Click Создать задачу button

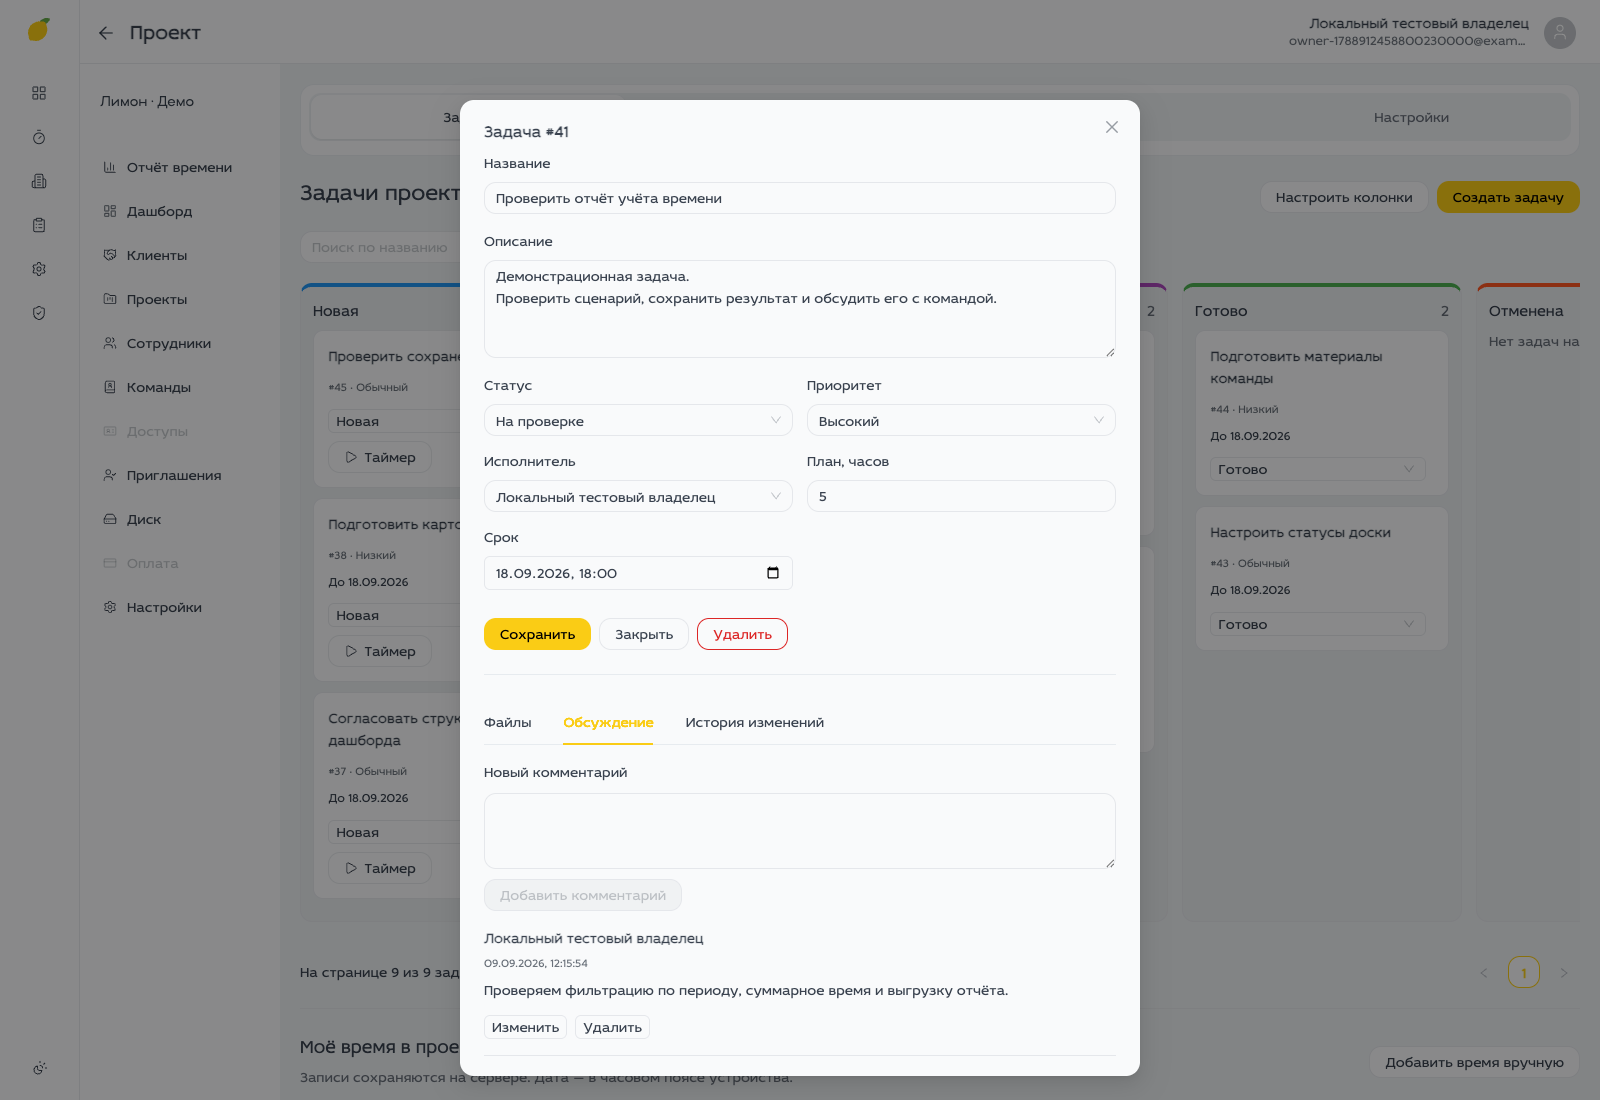[1508, 197]
